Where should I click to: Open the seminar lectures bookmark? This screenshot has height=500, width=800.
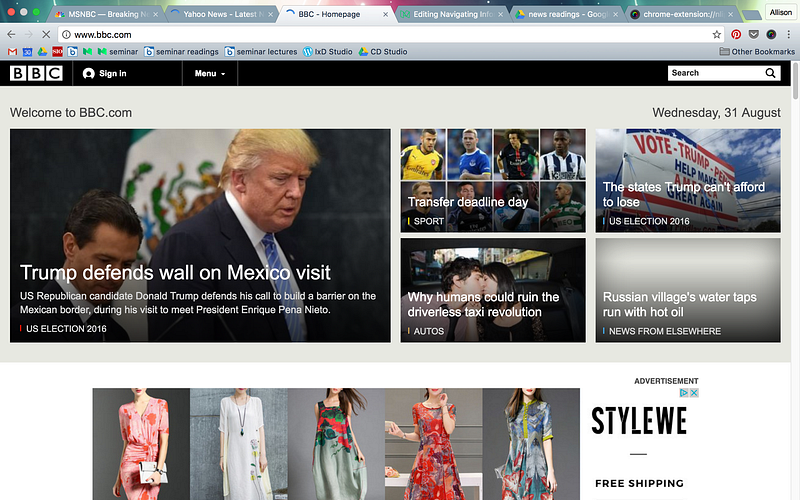pos(261,52)
